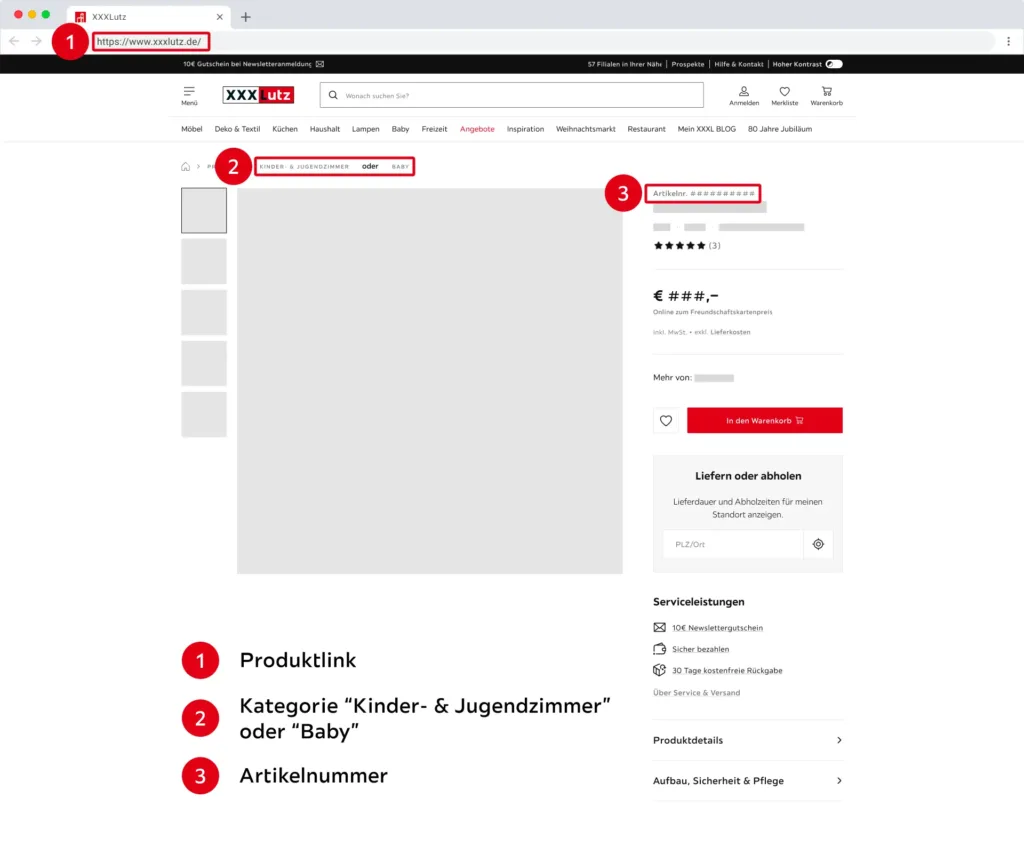The image size is (1024, 846).
Task: Add product to wishlist with heart button
Action: pos(666,421)
